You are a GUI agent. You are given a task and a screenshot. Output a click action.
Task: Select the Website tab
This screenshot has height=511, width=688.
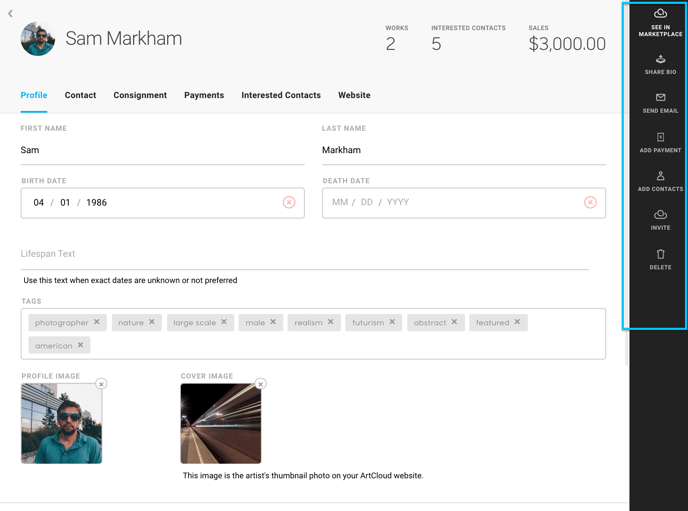point(354,95)
